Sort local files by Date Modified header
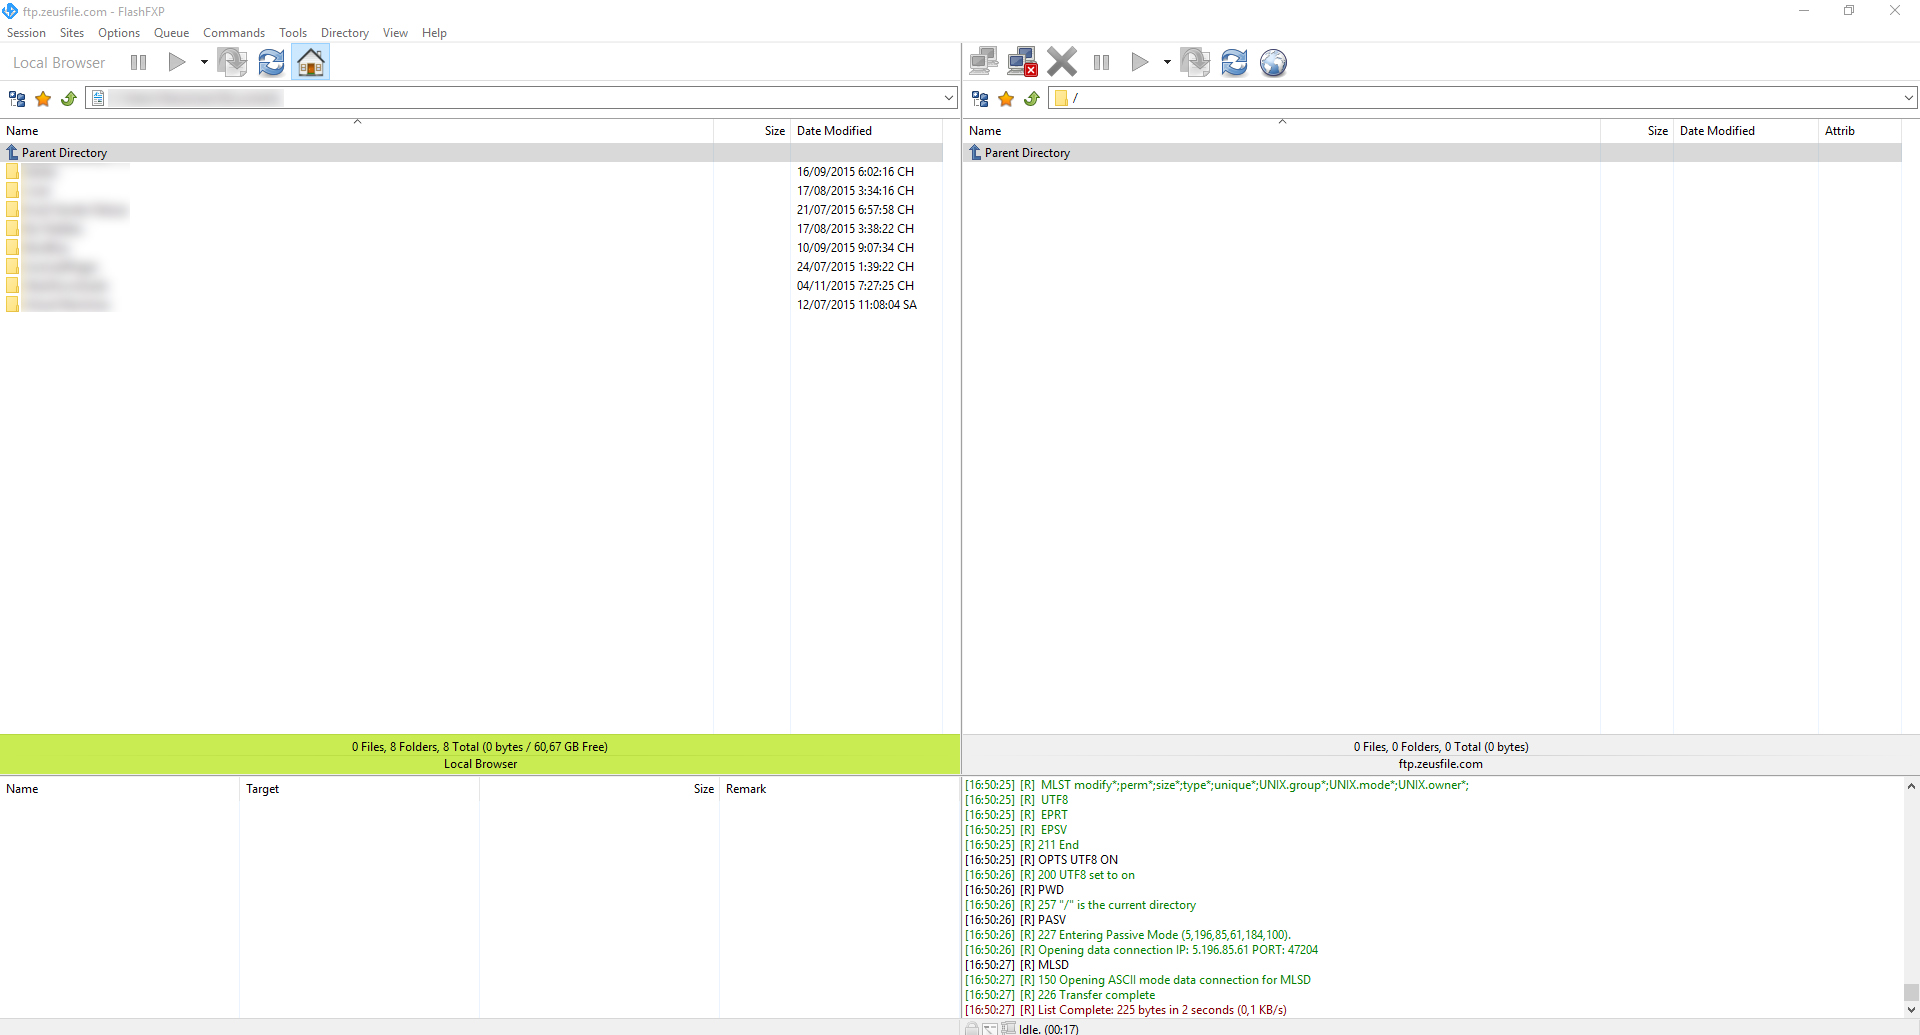Screen dimensions: 1920x1035 click(x=866, y=131)
